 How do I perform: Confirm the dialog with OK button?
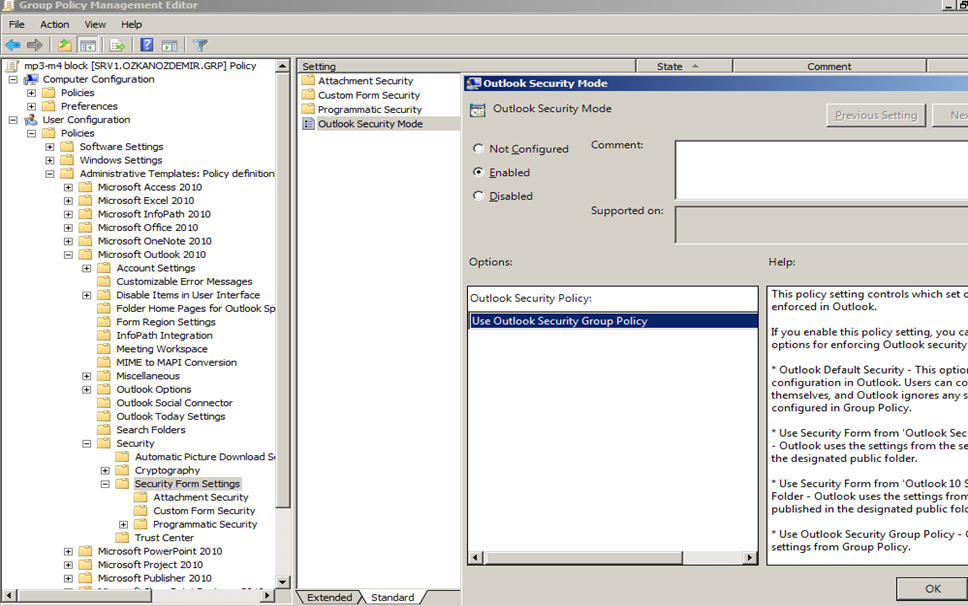[933, 589]
